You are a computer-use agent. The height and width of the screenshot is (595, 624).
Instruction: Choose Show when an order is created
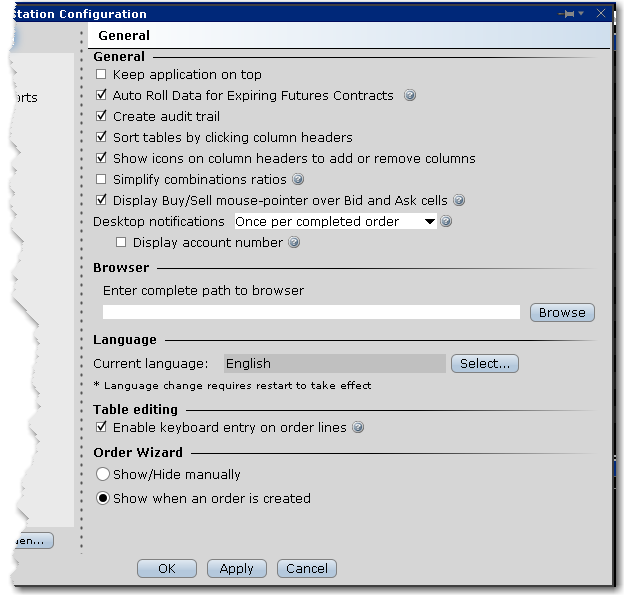click(102, 499)
